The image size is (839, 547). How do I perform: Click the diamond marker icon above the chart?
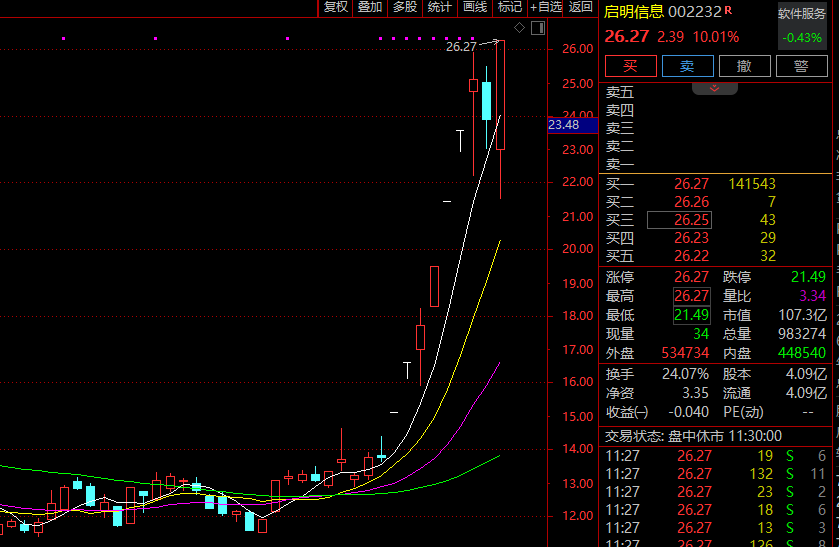[x=520, y=26]
